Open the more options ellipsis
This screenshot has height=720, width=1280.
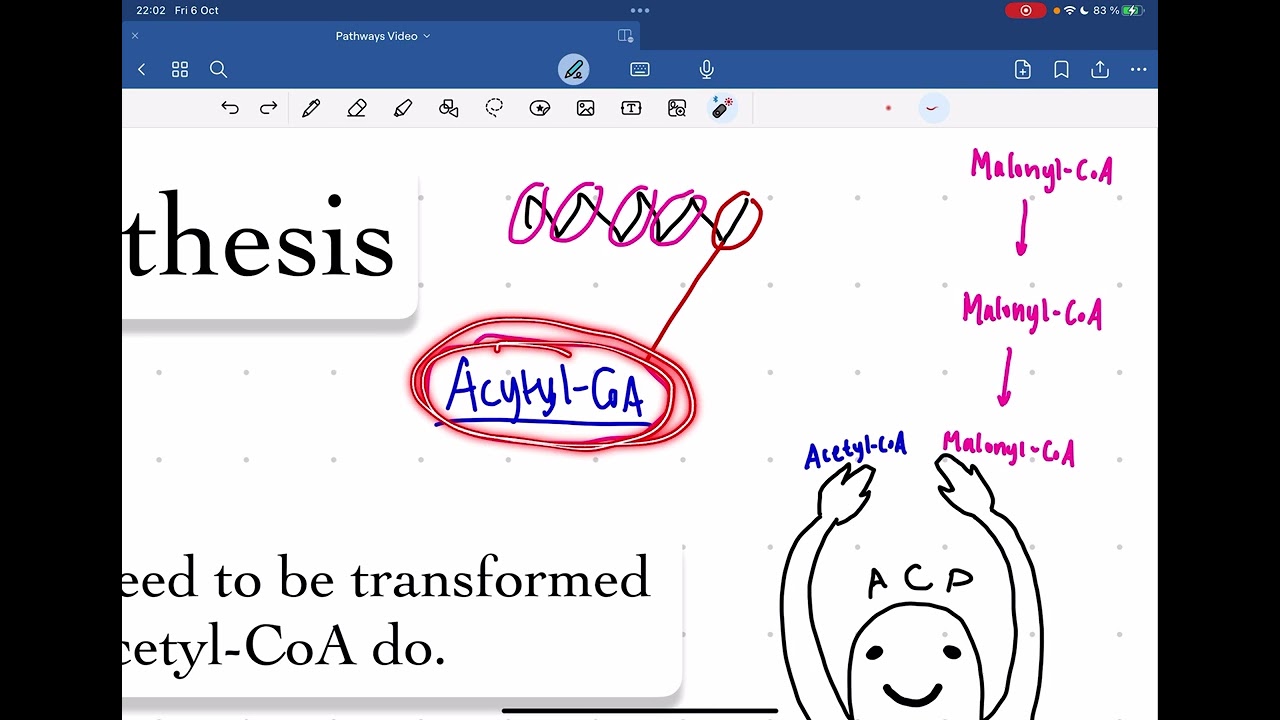point(1138,70)
